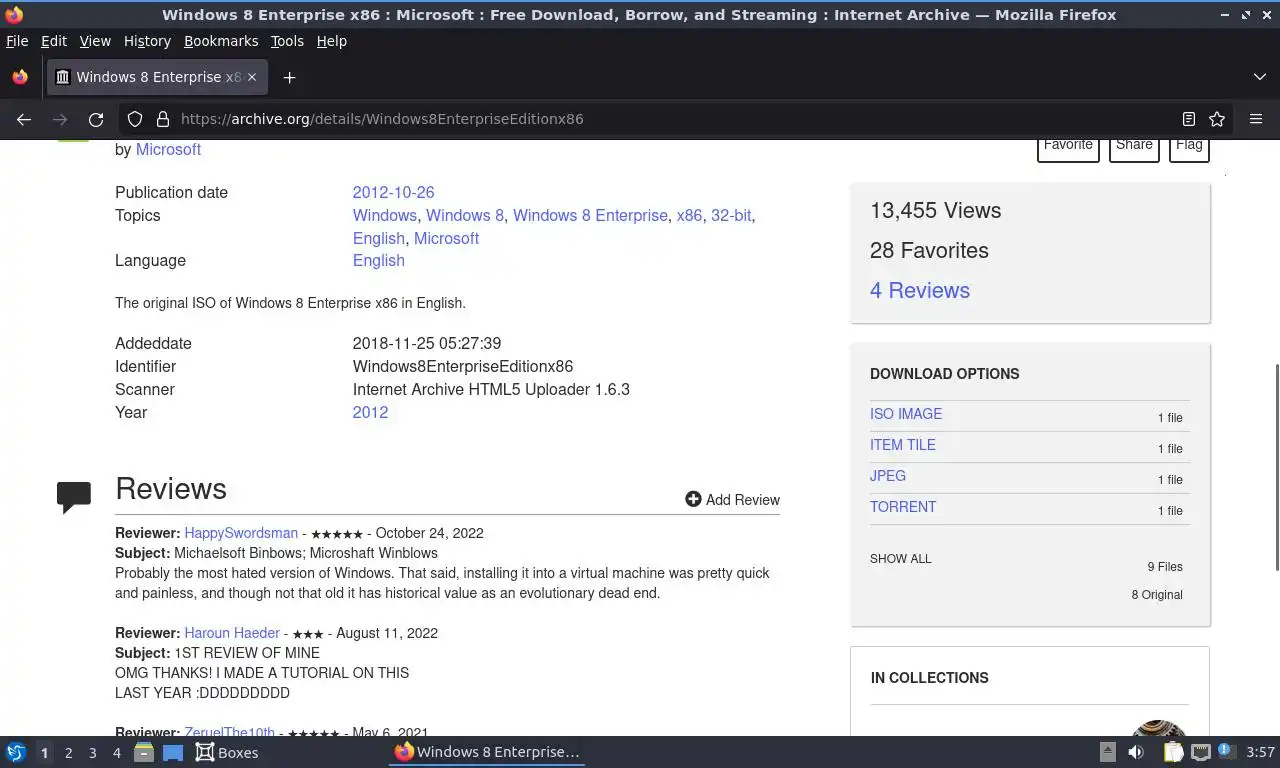Open the file manager taskbar icon

[144, 752]
